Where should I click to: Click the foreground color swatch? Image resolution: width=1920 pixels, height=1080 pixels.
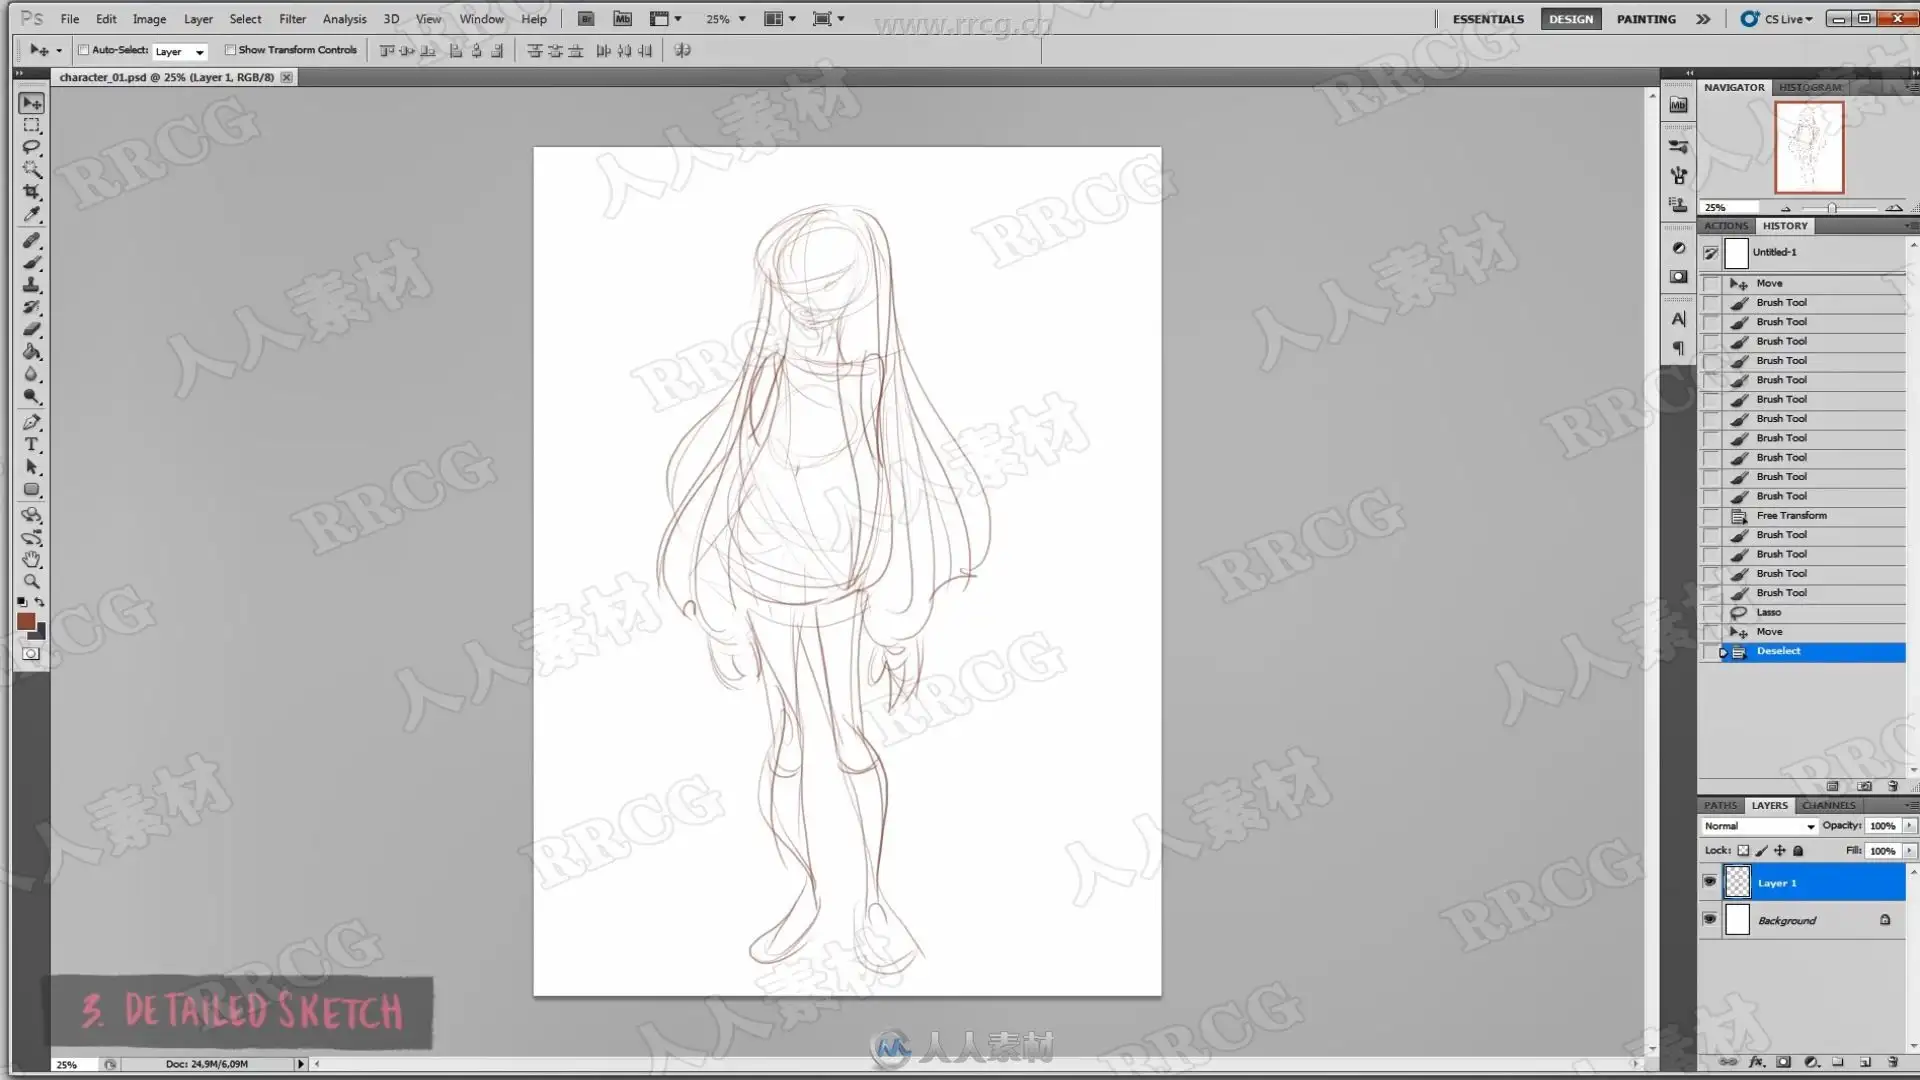[26, 622]
